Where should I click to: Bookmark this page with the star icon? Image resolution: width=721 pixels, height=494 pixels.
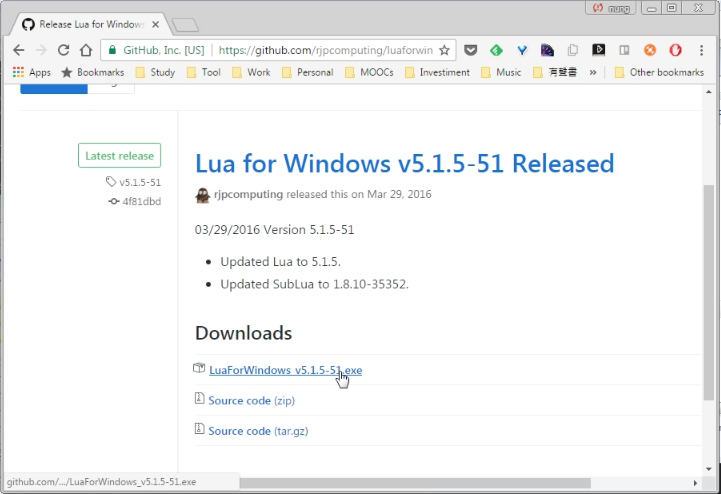[x=444, y=50]
